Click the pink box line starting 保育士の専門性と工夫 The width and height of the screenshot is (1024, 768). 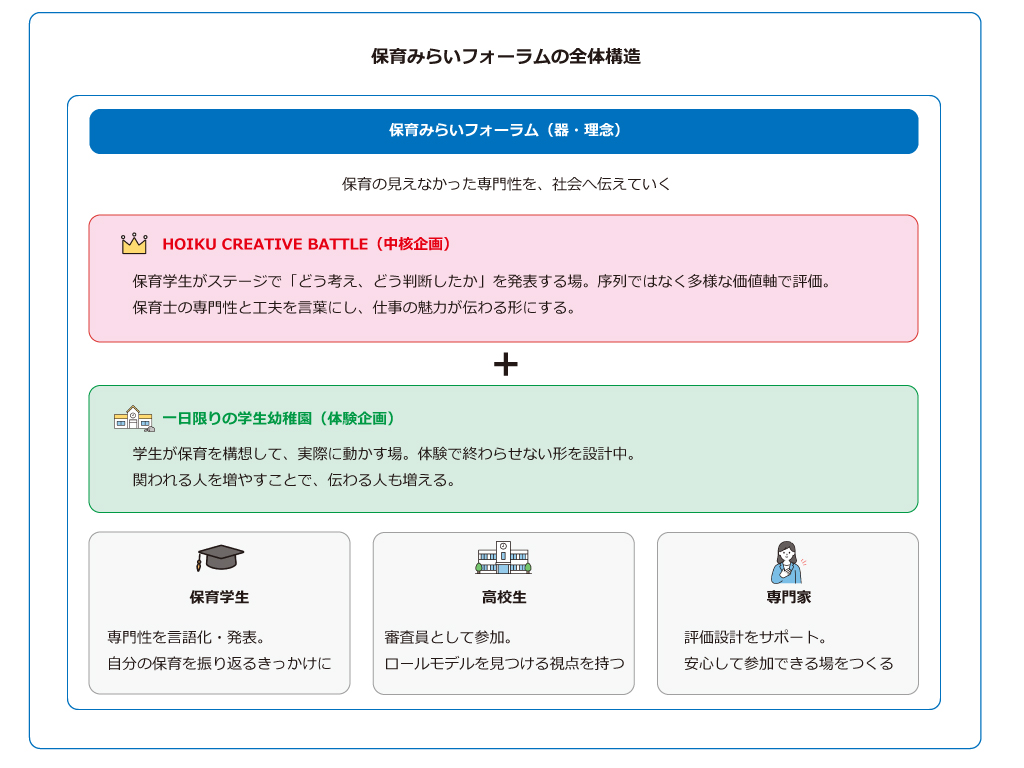tap(354, 307)
